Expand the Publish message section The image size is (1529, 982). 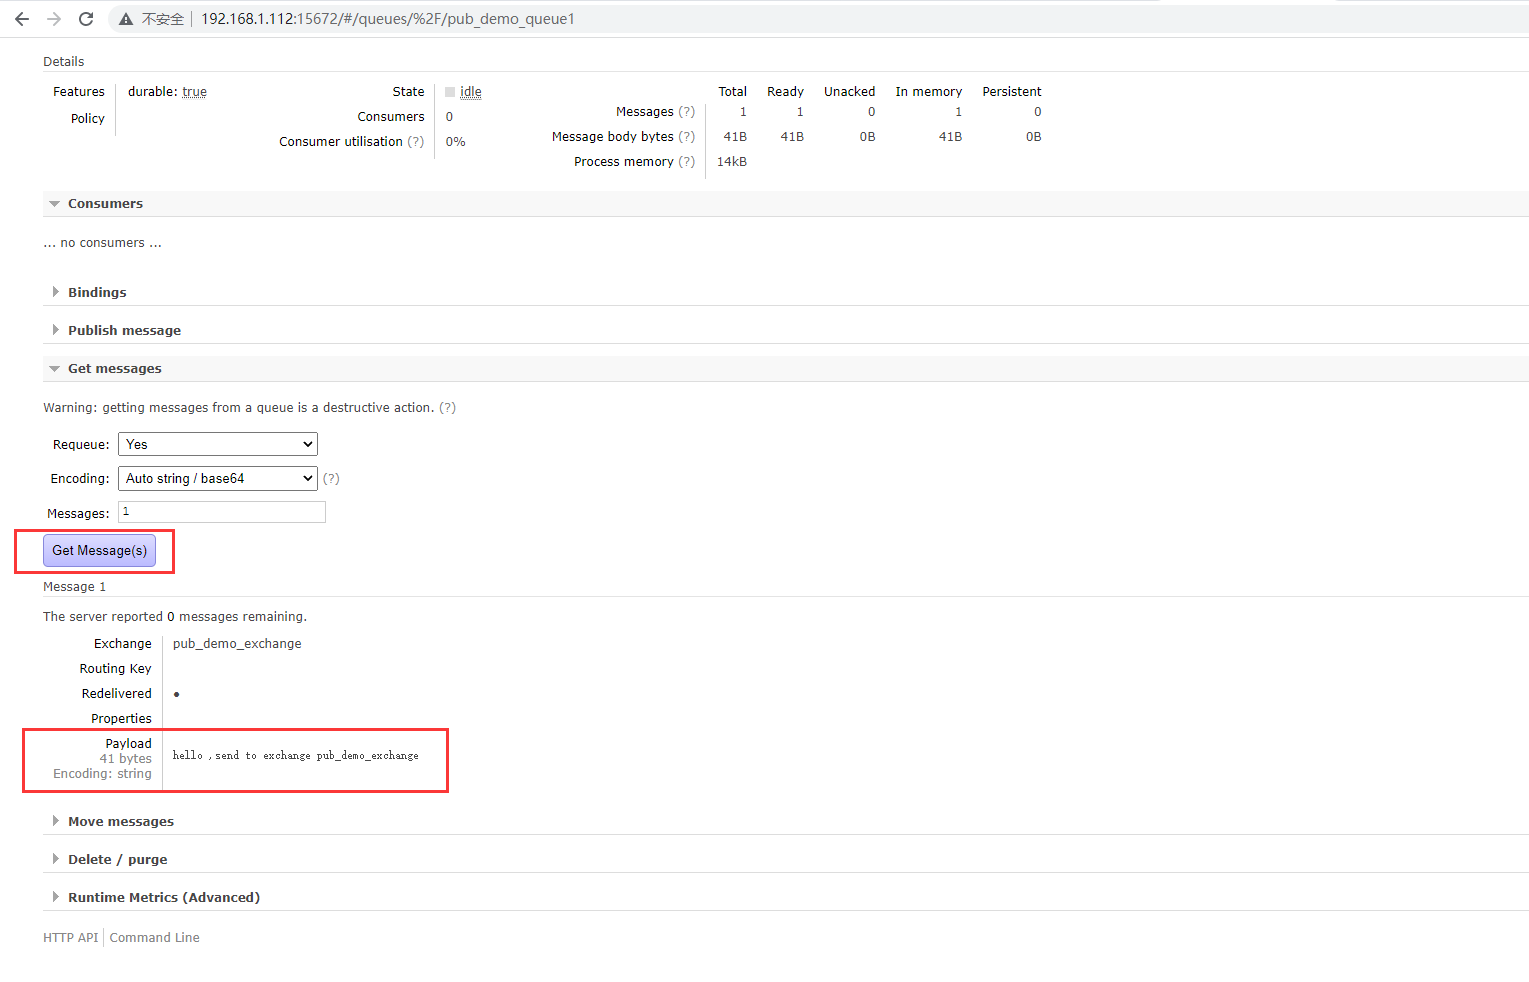[x=115, y=330]
